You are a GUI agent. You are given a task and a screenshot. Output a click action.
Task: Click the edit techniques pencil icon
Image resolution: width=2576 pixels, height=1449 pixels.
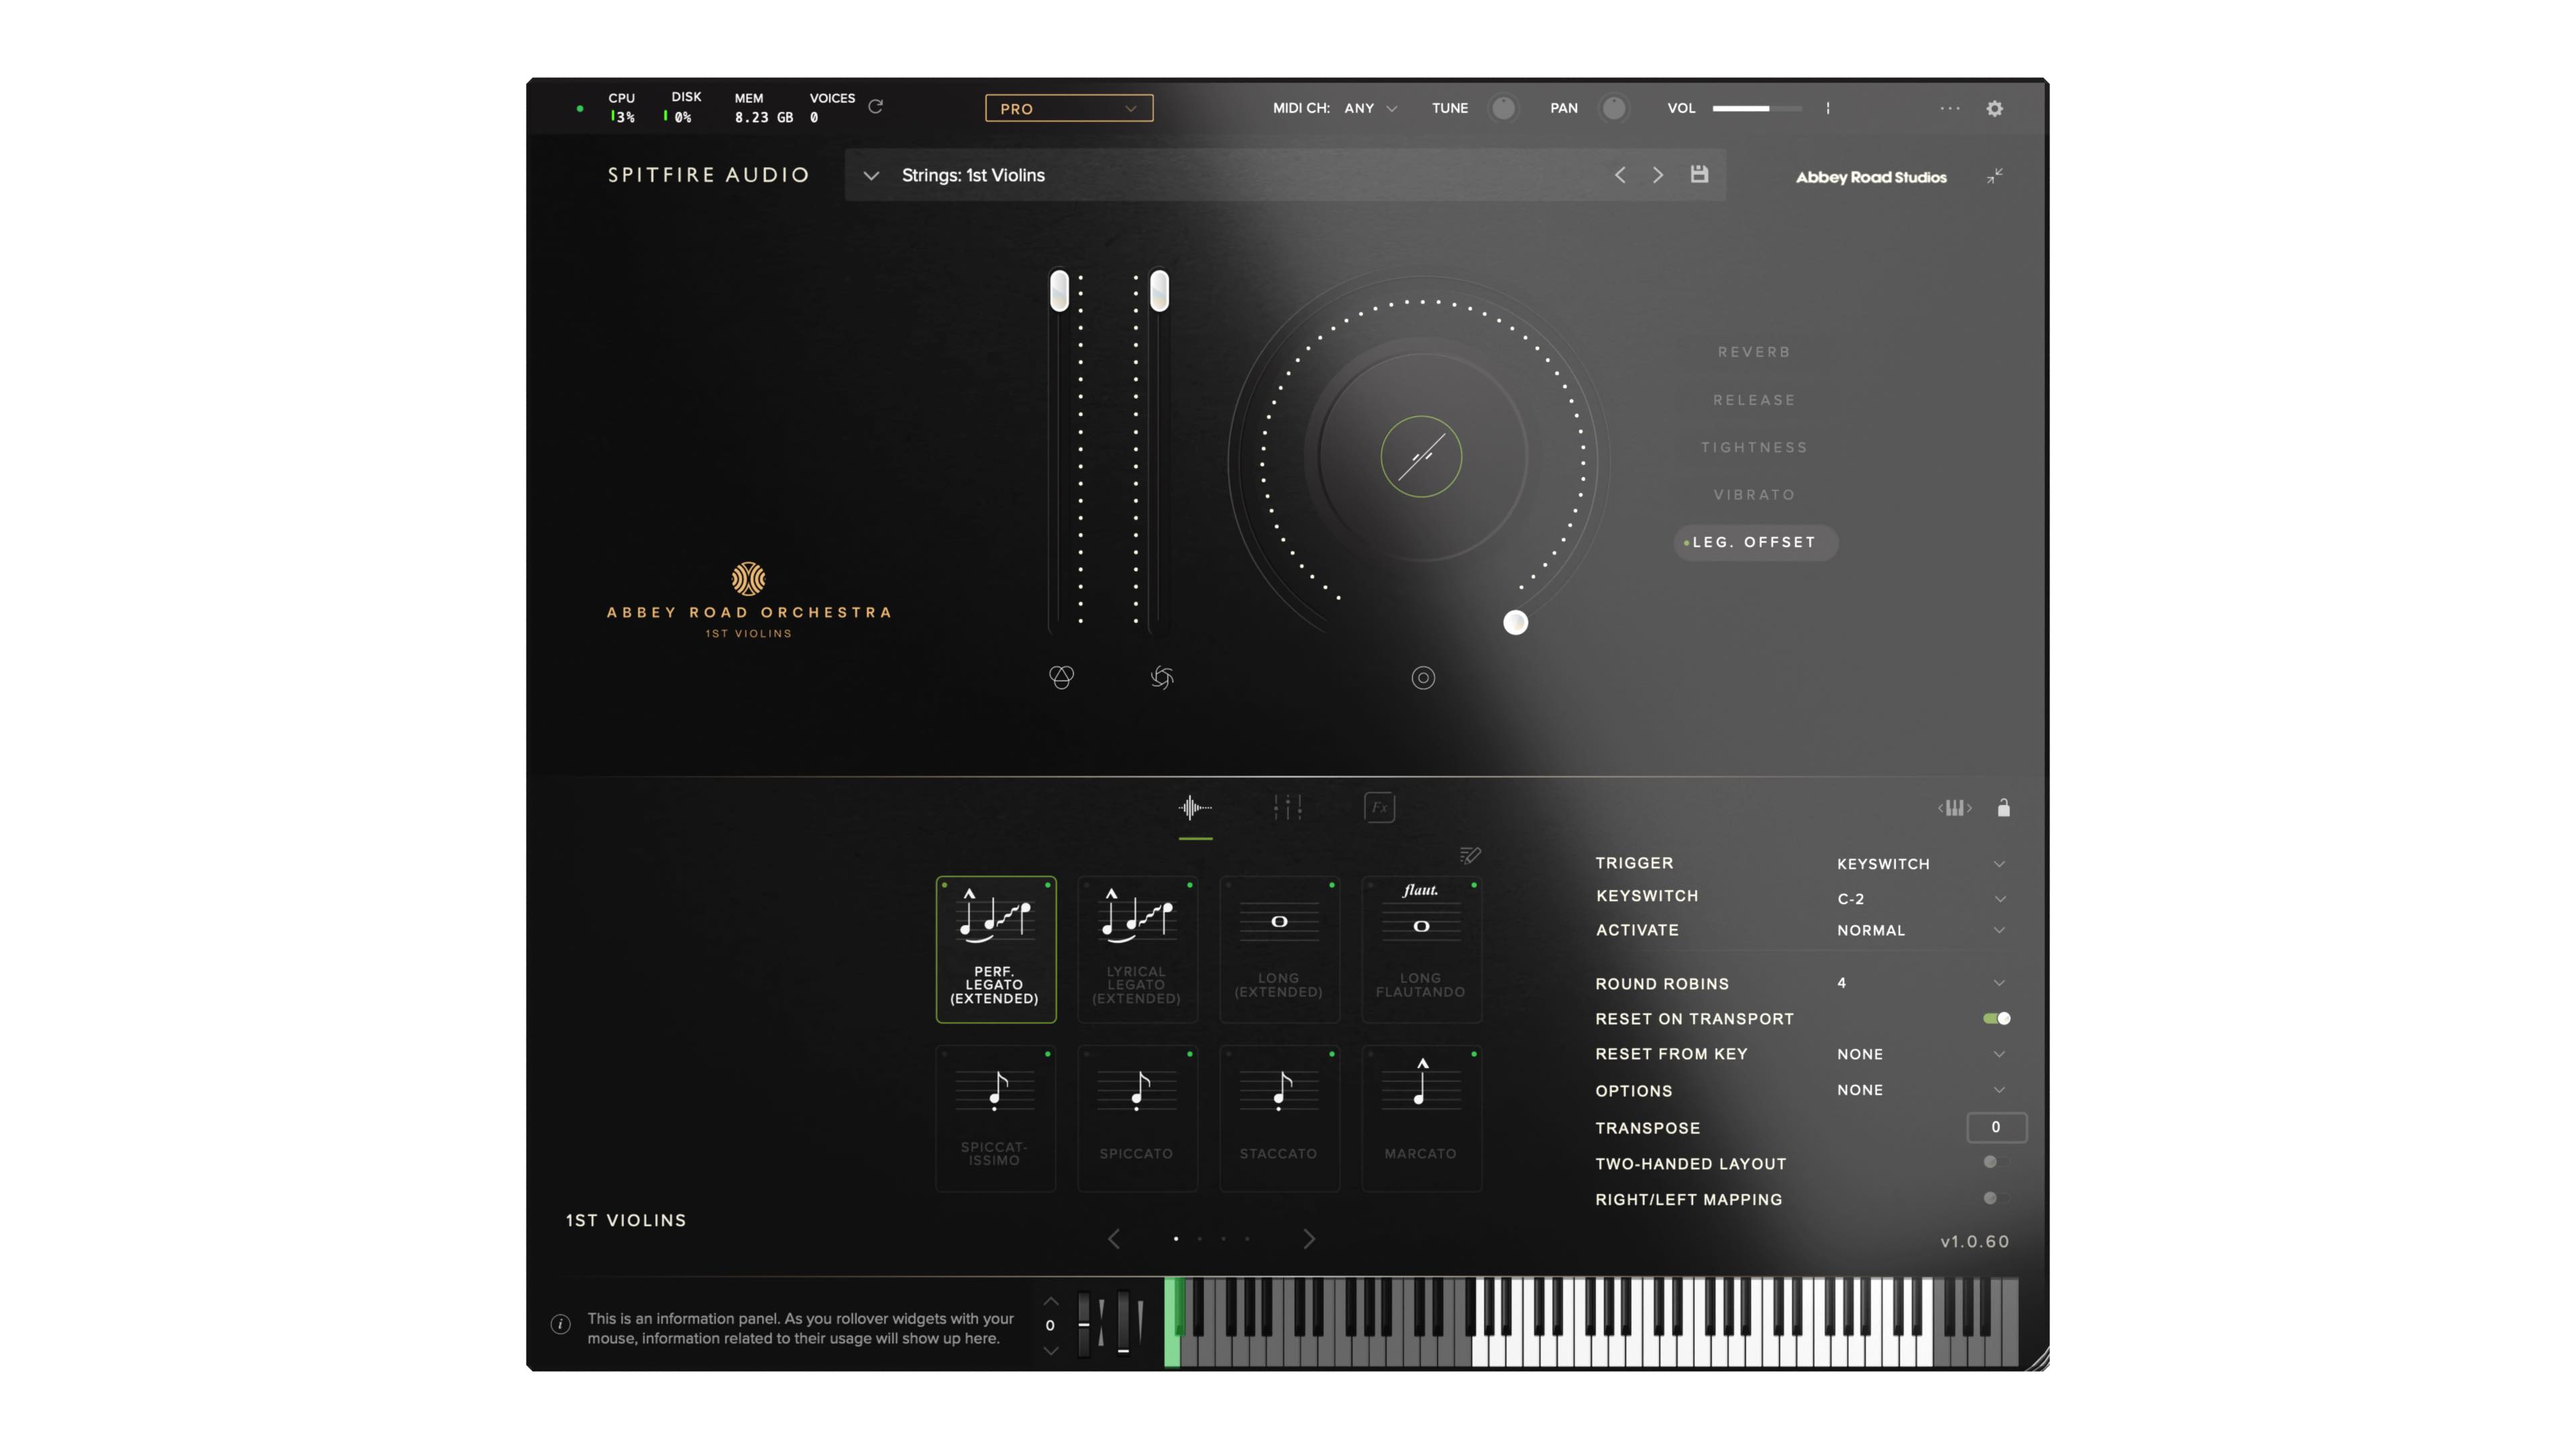point(1470,855)
